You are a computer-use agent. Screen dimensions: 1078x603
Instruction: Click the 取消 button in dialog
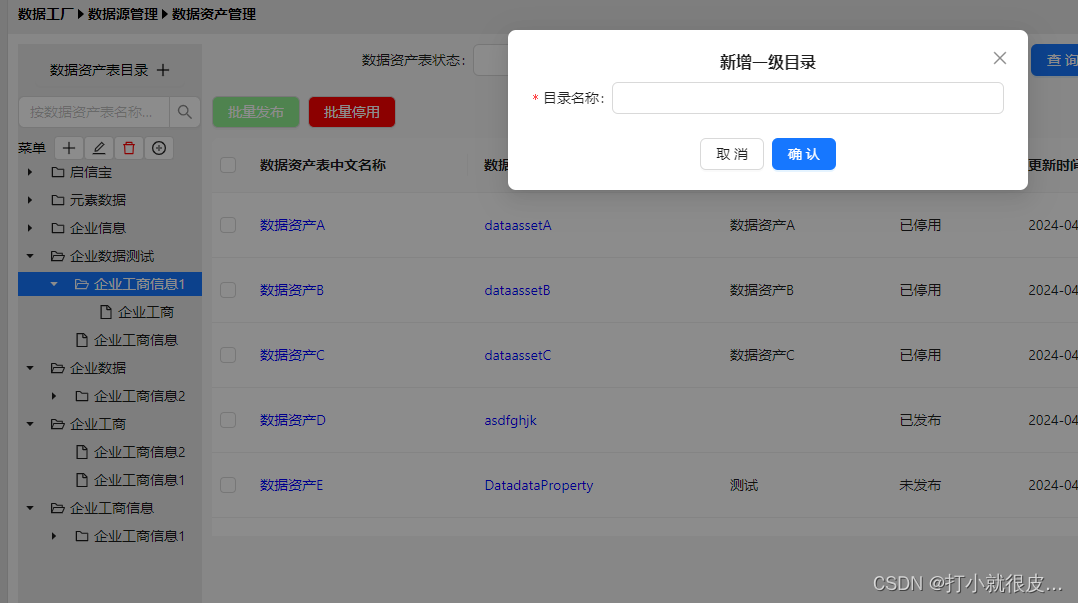tap(732, 154)
